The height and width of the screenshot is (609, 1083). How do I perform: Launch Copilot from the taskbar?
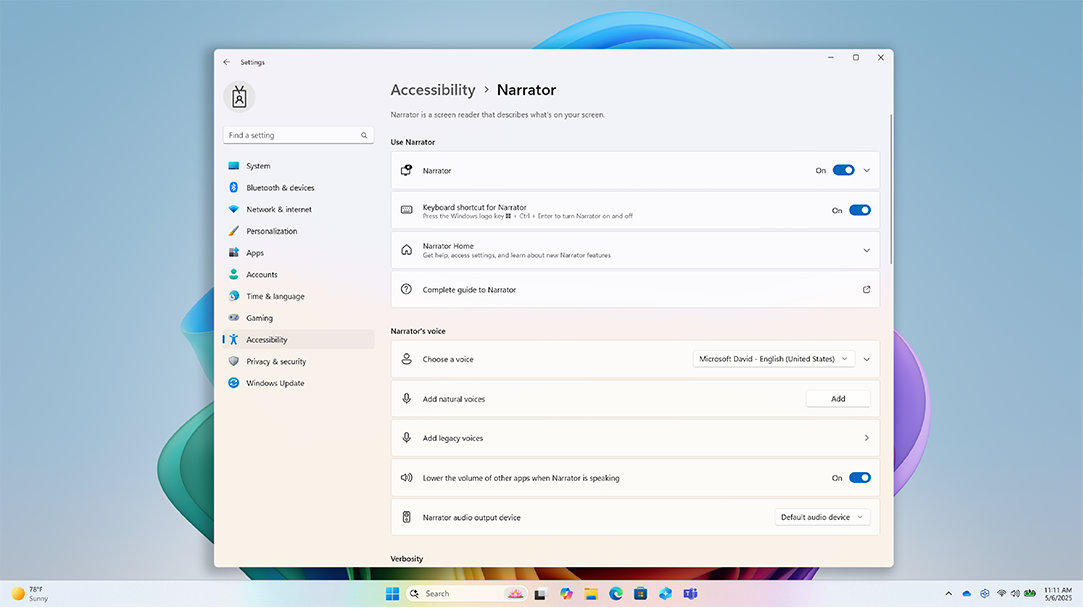[566, 594]
